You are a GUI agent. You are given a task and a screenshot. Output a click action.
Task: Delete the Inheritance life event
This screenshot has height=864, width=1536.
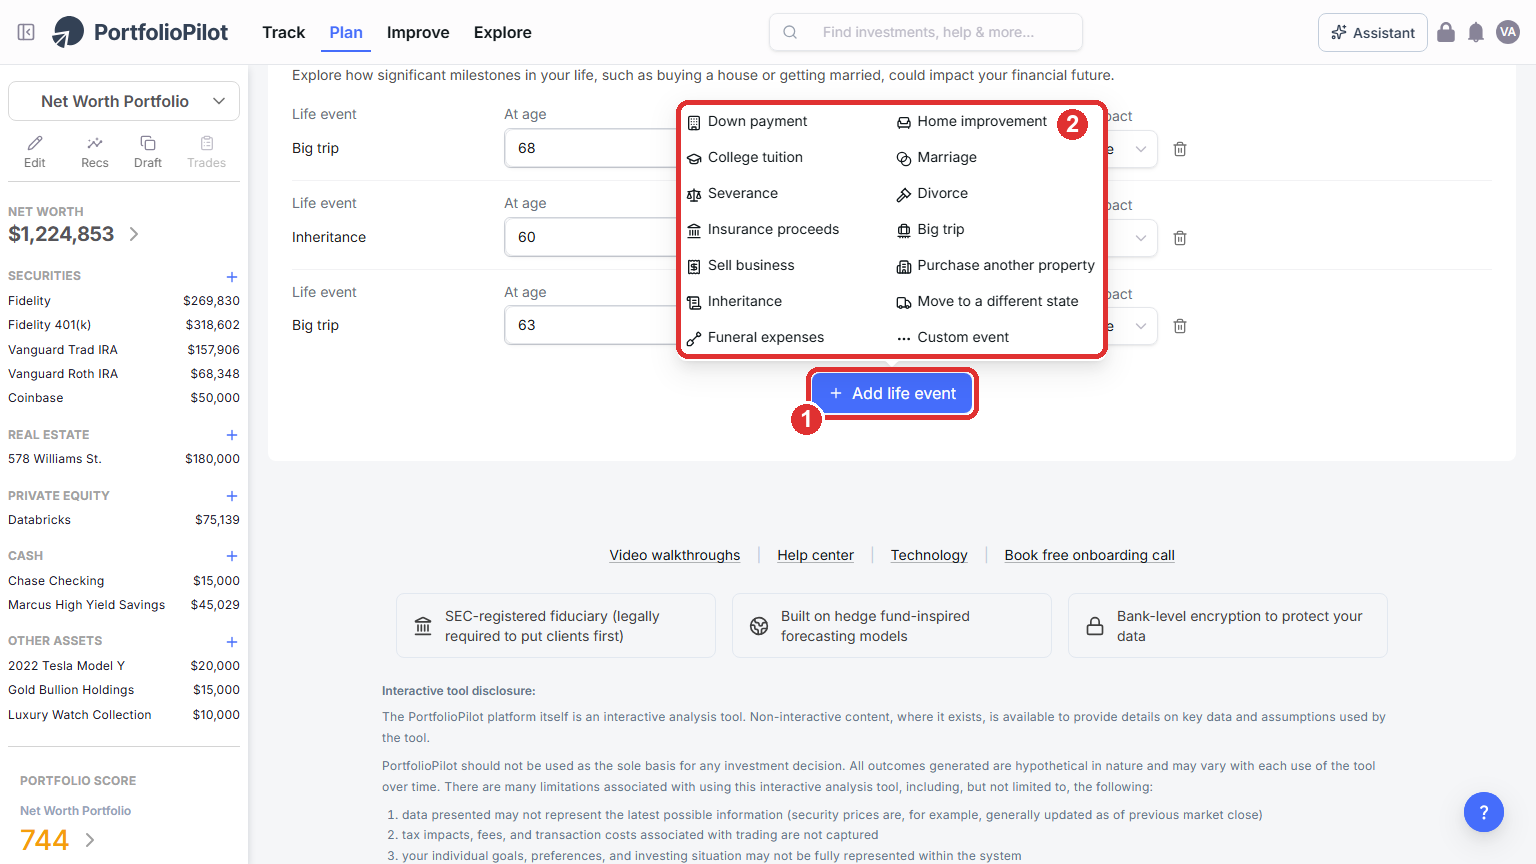click(x=1180, y=238)
